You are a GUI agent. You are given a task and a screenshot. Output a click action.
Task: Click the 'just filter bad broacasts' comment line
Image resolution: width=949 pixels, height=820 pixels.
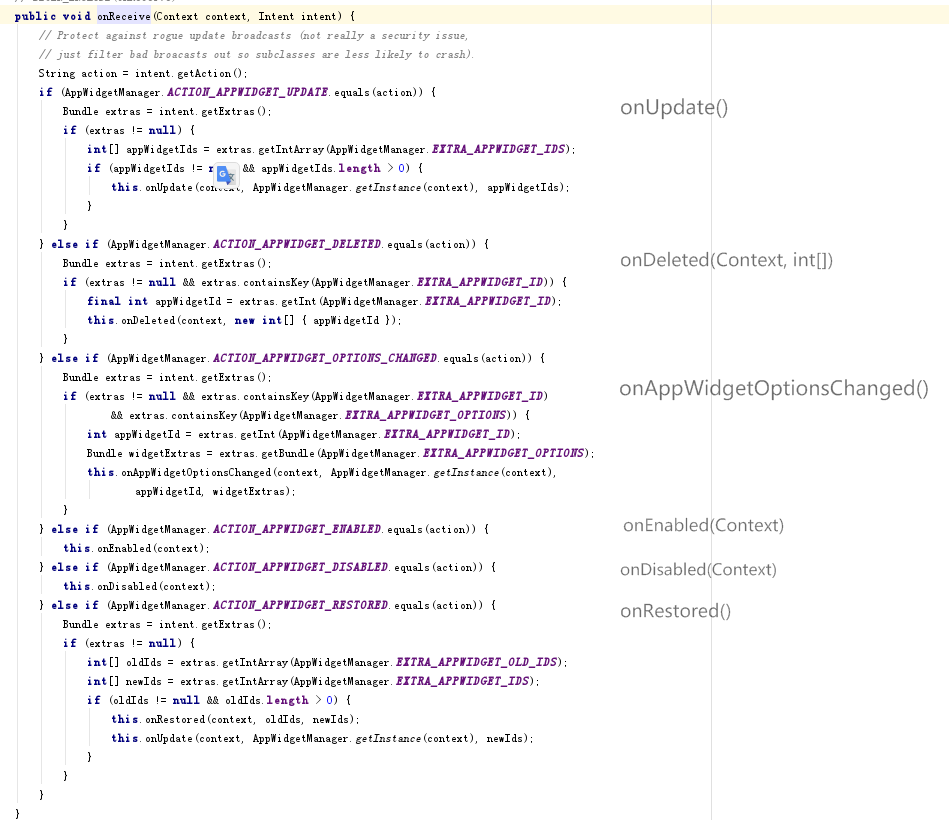[256, 54]
